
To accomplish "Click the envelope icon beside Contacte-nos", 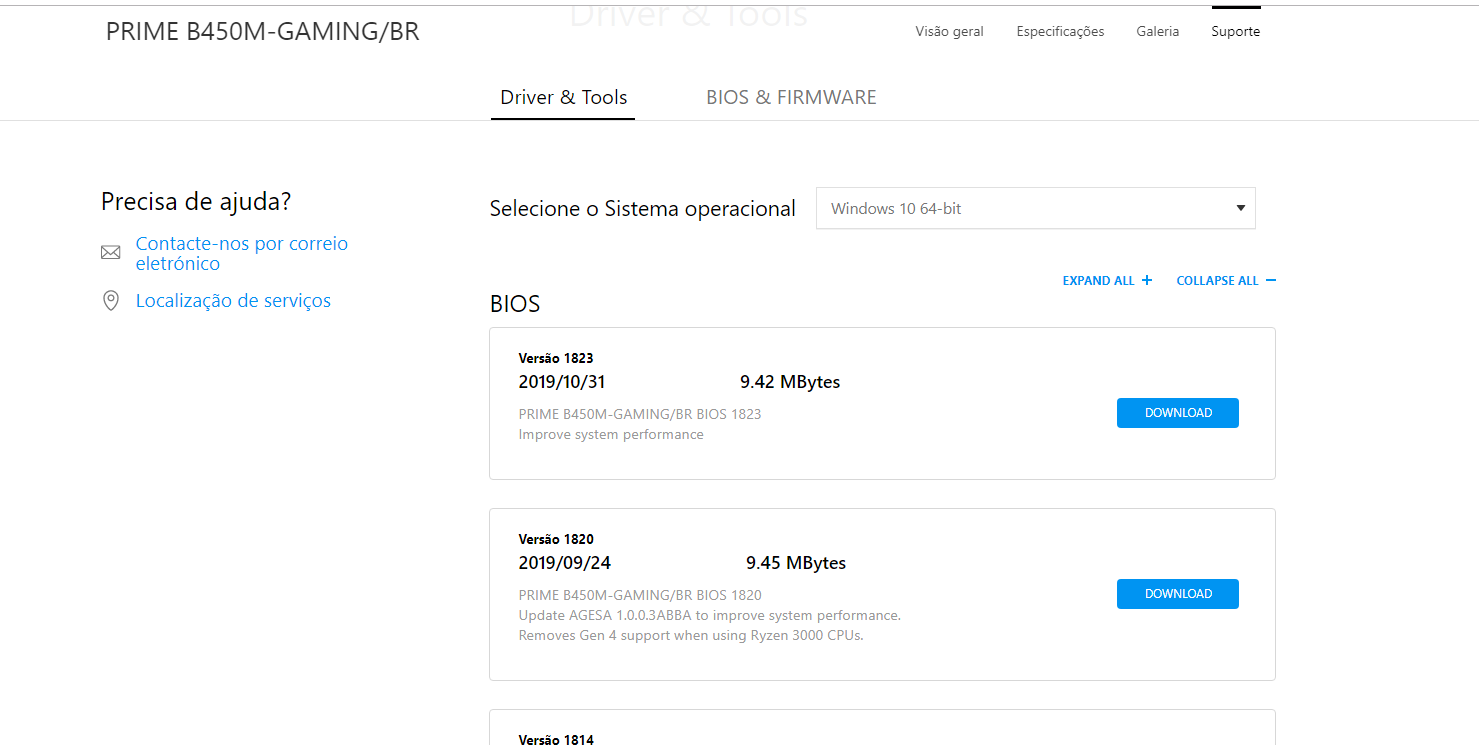I will pos(110,253).
